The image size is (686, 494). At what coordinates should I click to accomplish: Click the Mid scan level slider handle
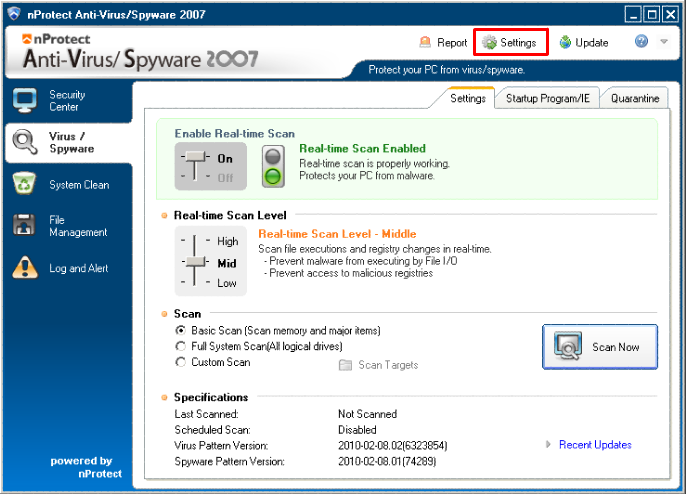coord(195,262)
